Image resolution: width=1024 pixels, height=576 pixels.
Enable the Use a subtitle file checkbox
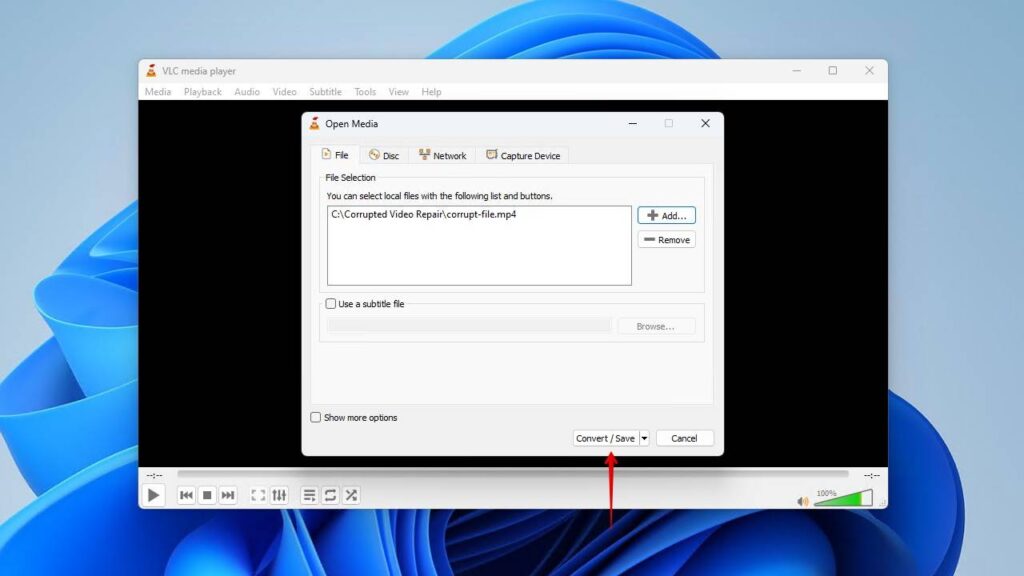coord(331,304)
